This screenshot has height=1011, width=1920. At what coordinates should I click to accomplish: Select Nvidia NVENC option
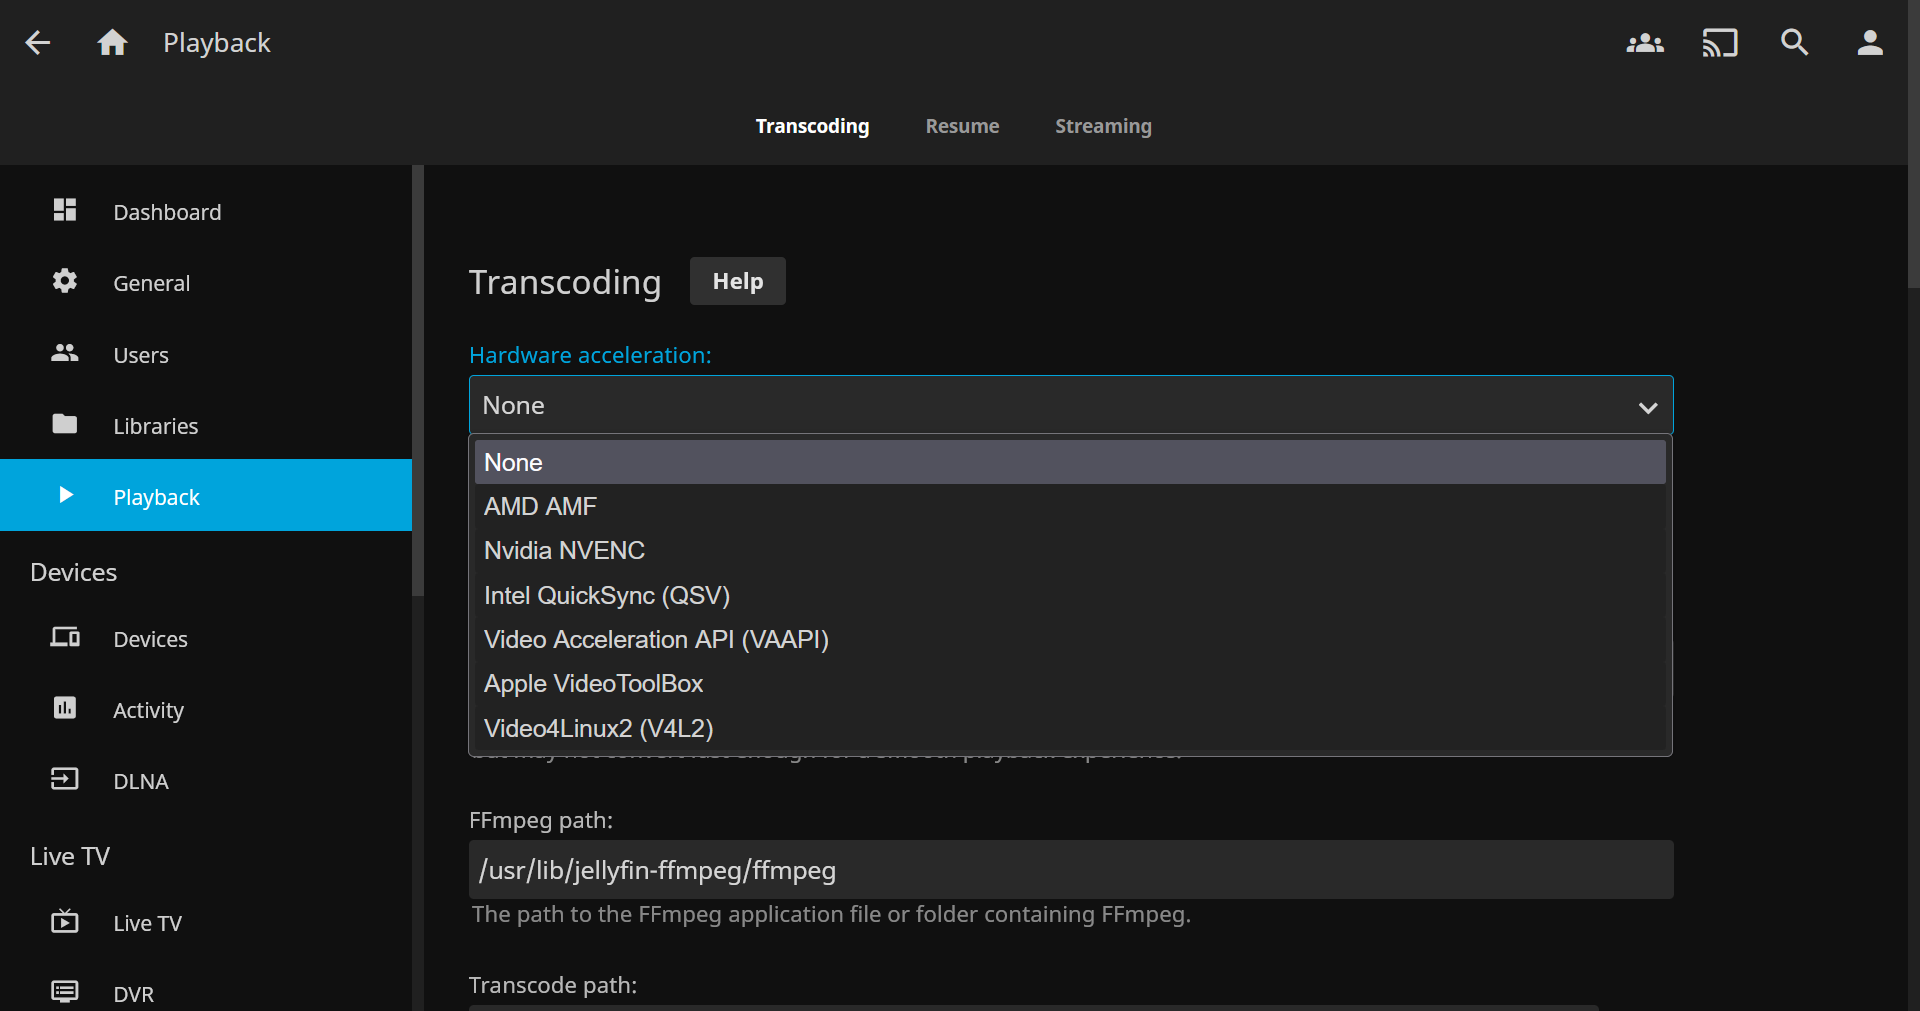tap(564, 551)
